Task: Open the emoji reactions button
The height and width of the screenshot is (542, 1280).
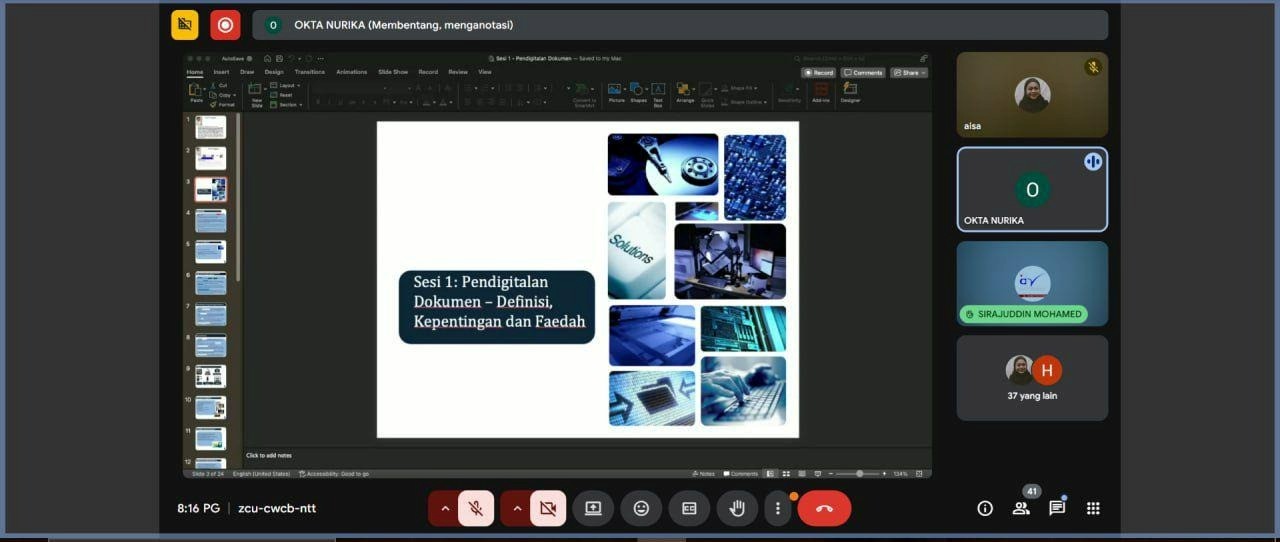Action: point(641,508)
